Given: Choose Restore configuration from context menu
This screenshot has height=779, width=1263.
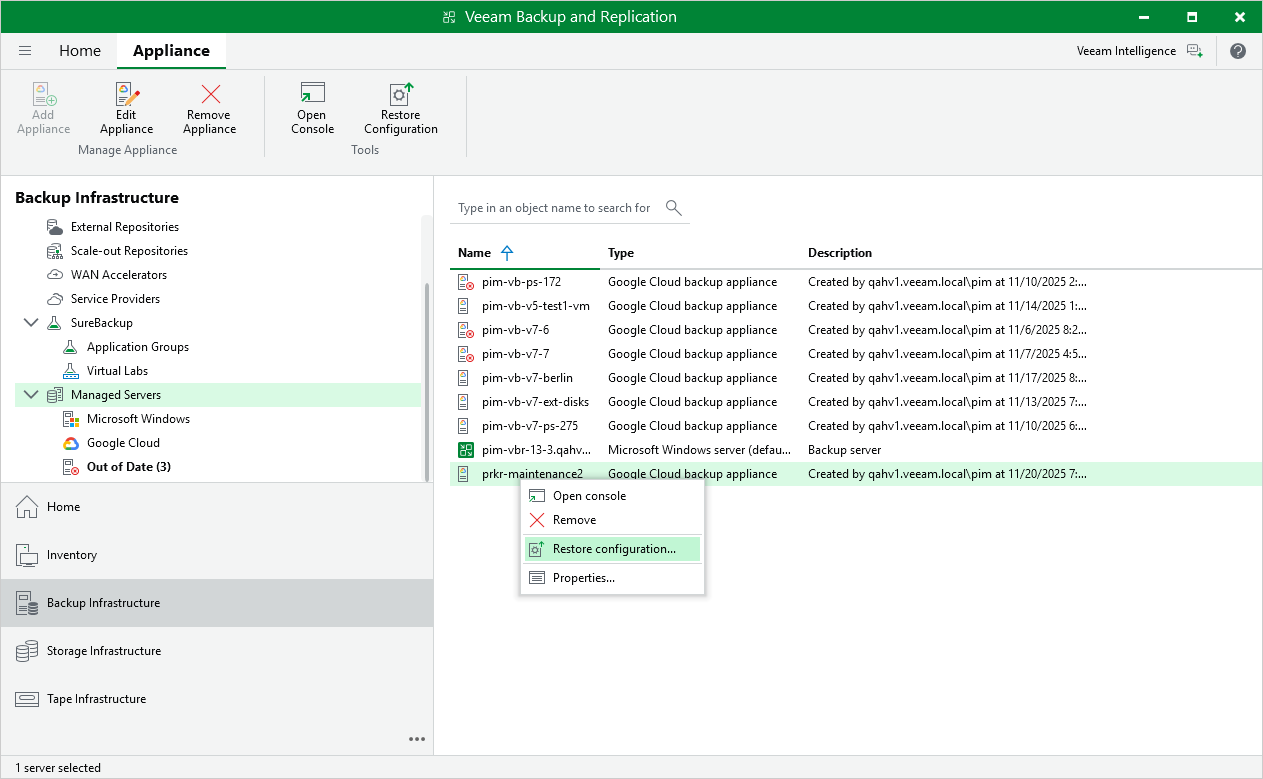Looking at the screenshot, I should pos(612,549).
